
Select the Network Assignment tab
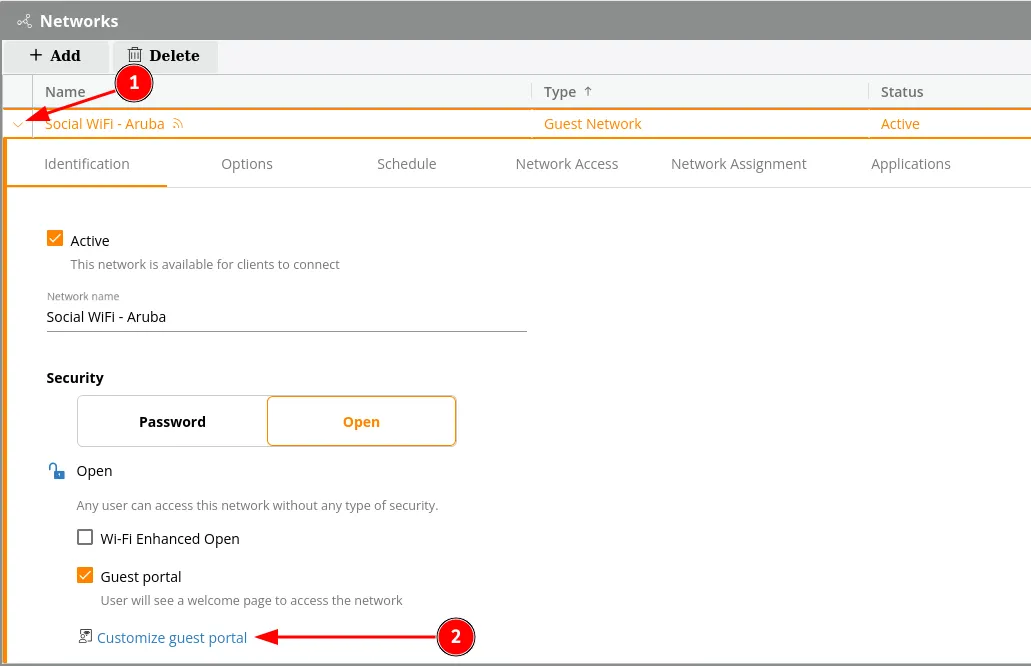(x=738, y=164)
